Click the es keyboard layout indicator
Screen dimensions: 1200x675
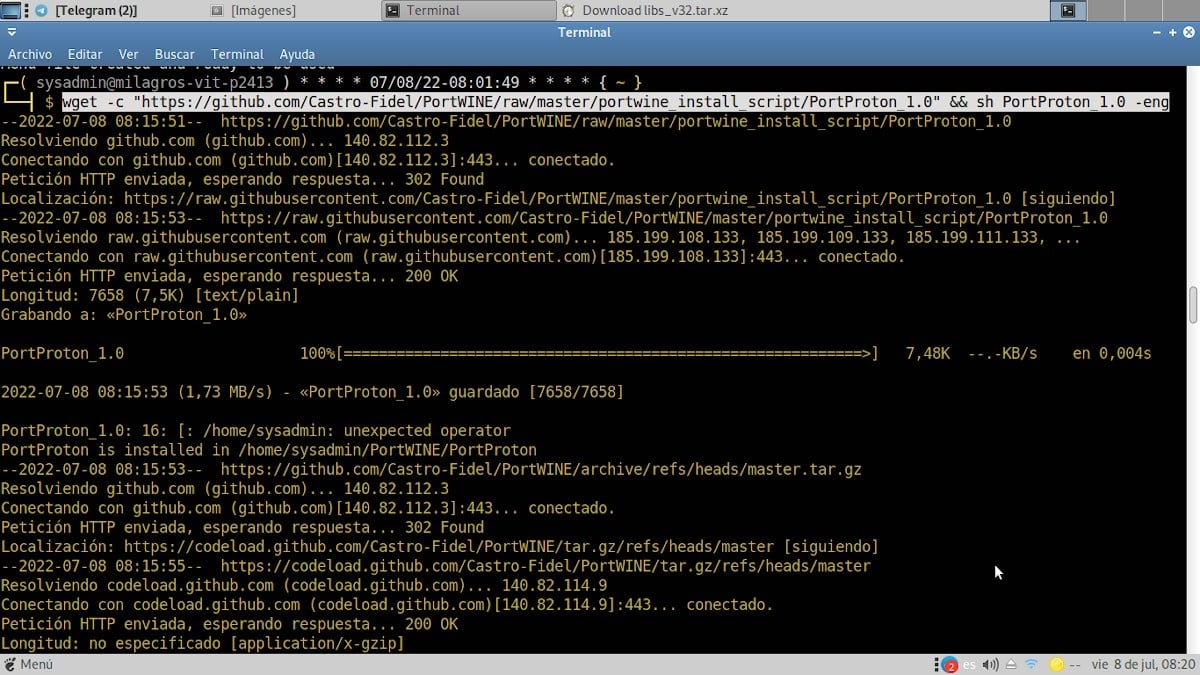click(969, 664)
